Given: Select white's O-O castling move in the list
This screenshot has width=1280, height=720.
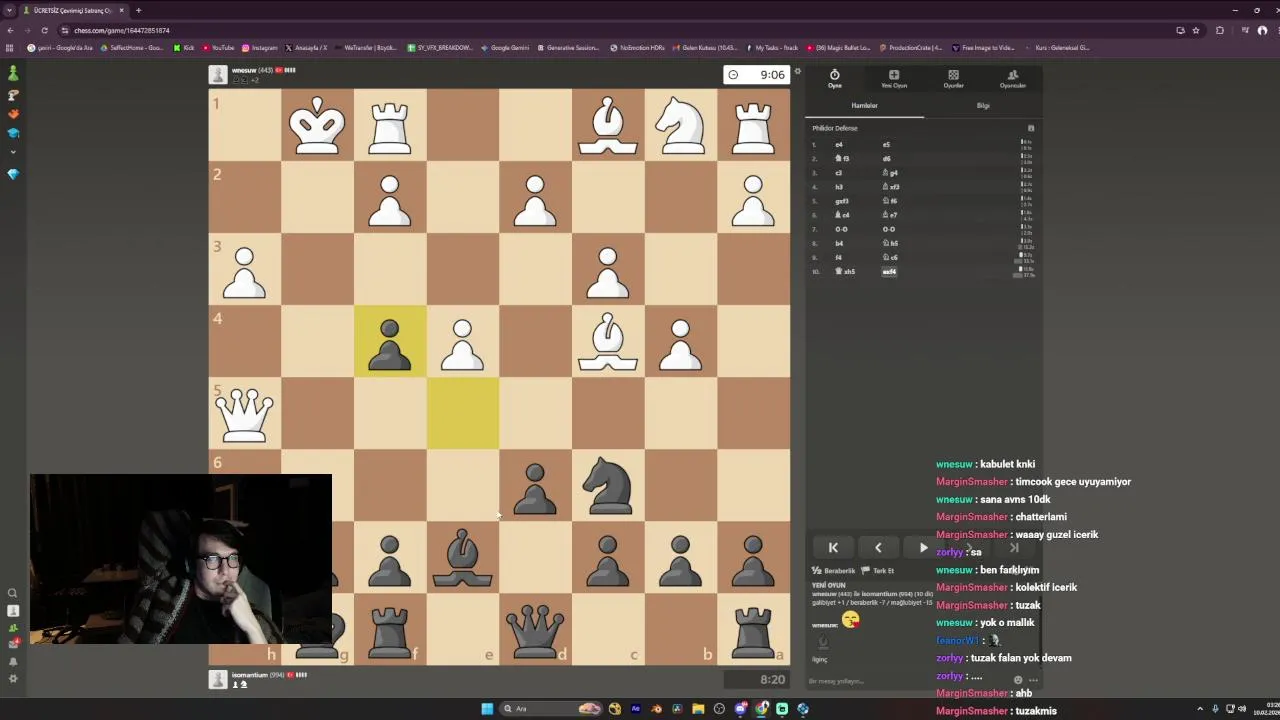Looking at the screenshot, I should coord(841,229).
